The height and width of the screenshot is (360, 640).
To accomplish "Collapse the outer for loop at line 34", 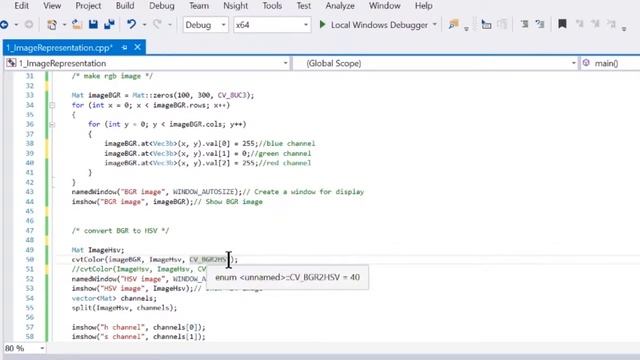I will point(52,105).
